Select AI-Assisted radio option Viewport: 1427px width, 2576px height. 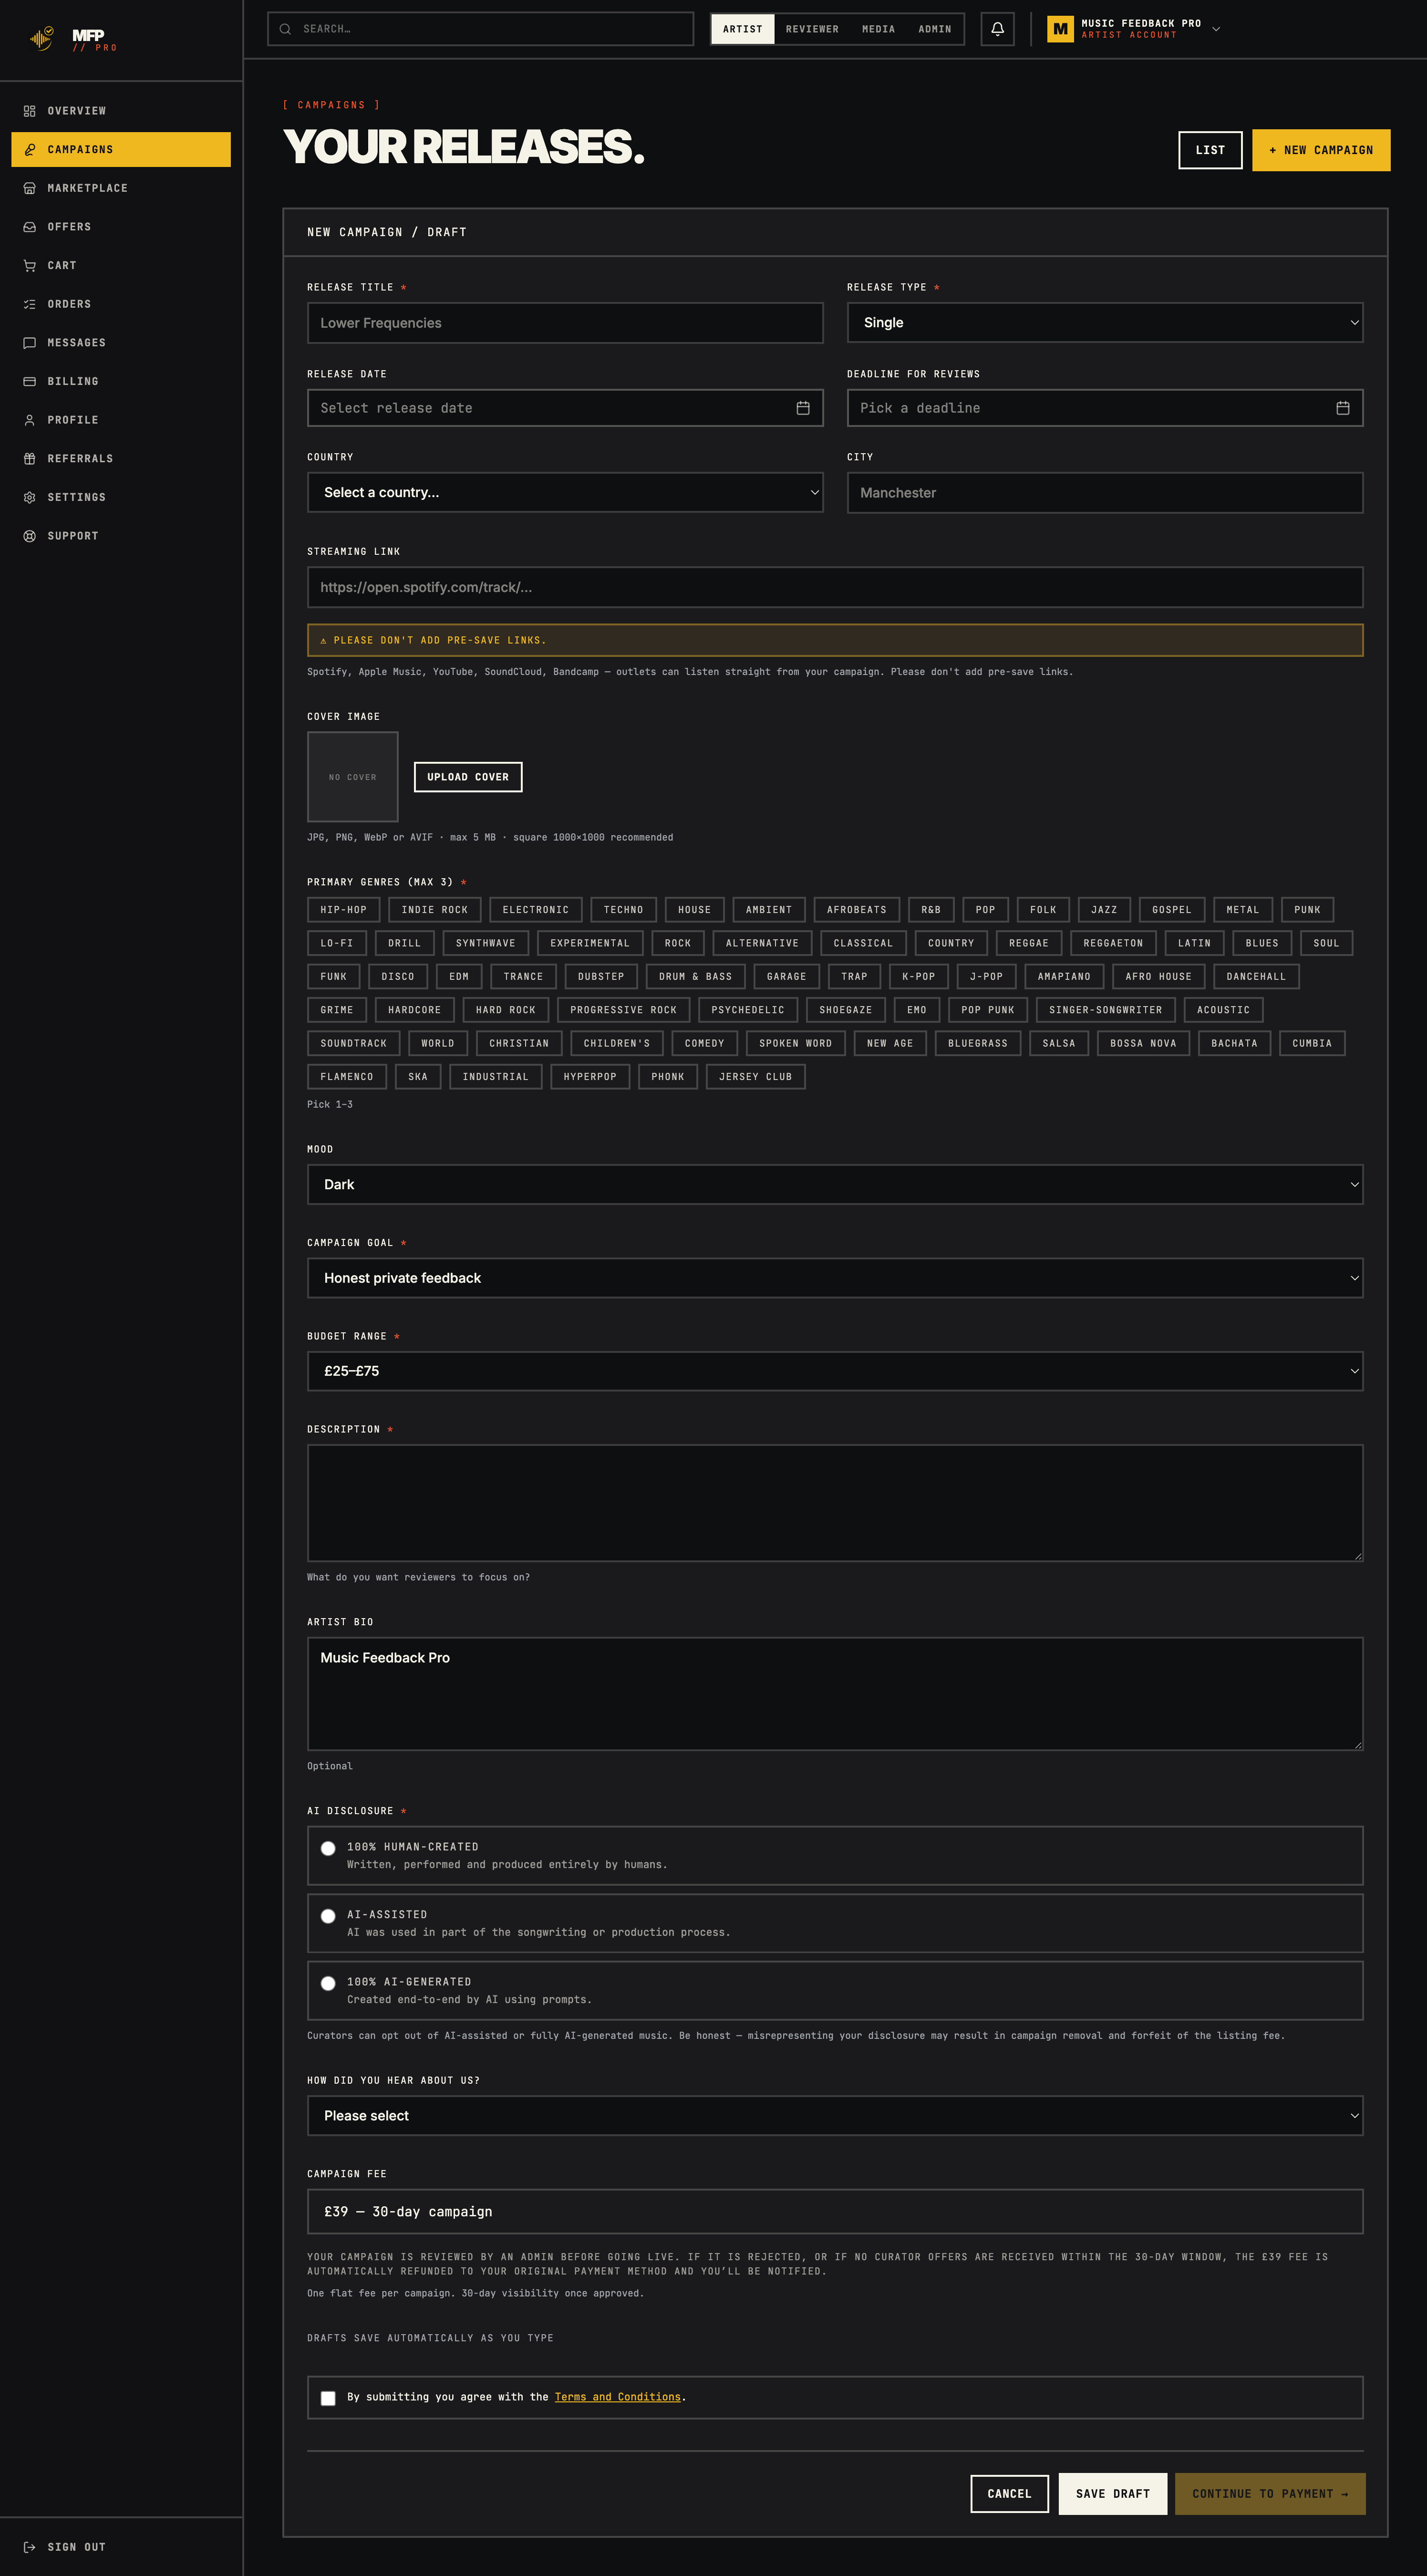pos(328,1916)
